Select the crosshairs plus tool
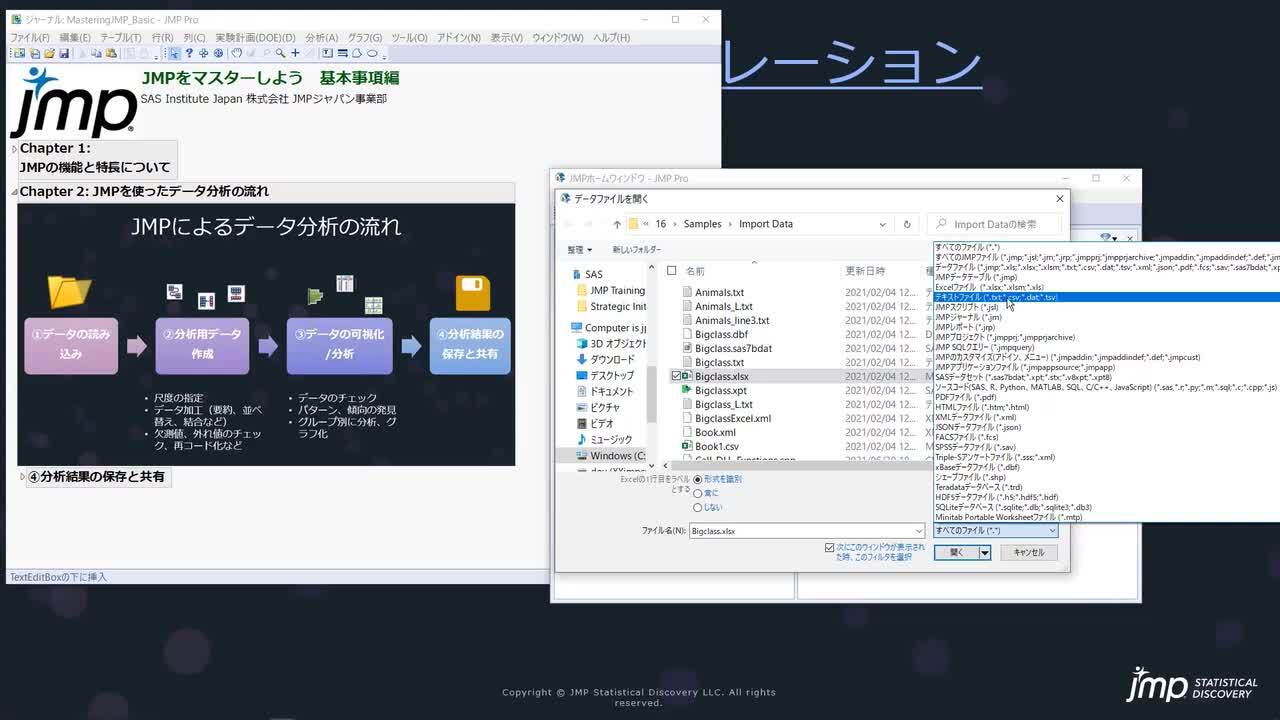 (295, 53)
